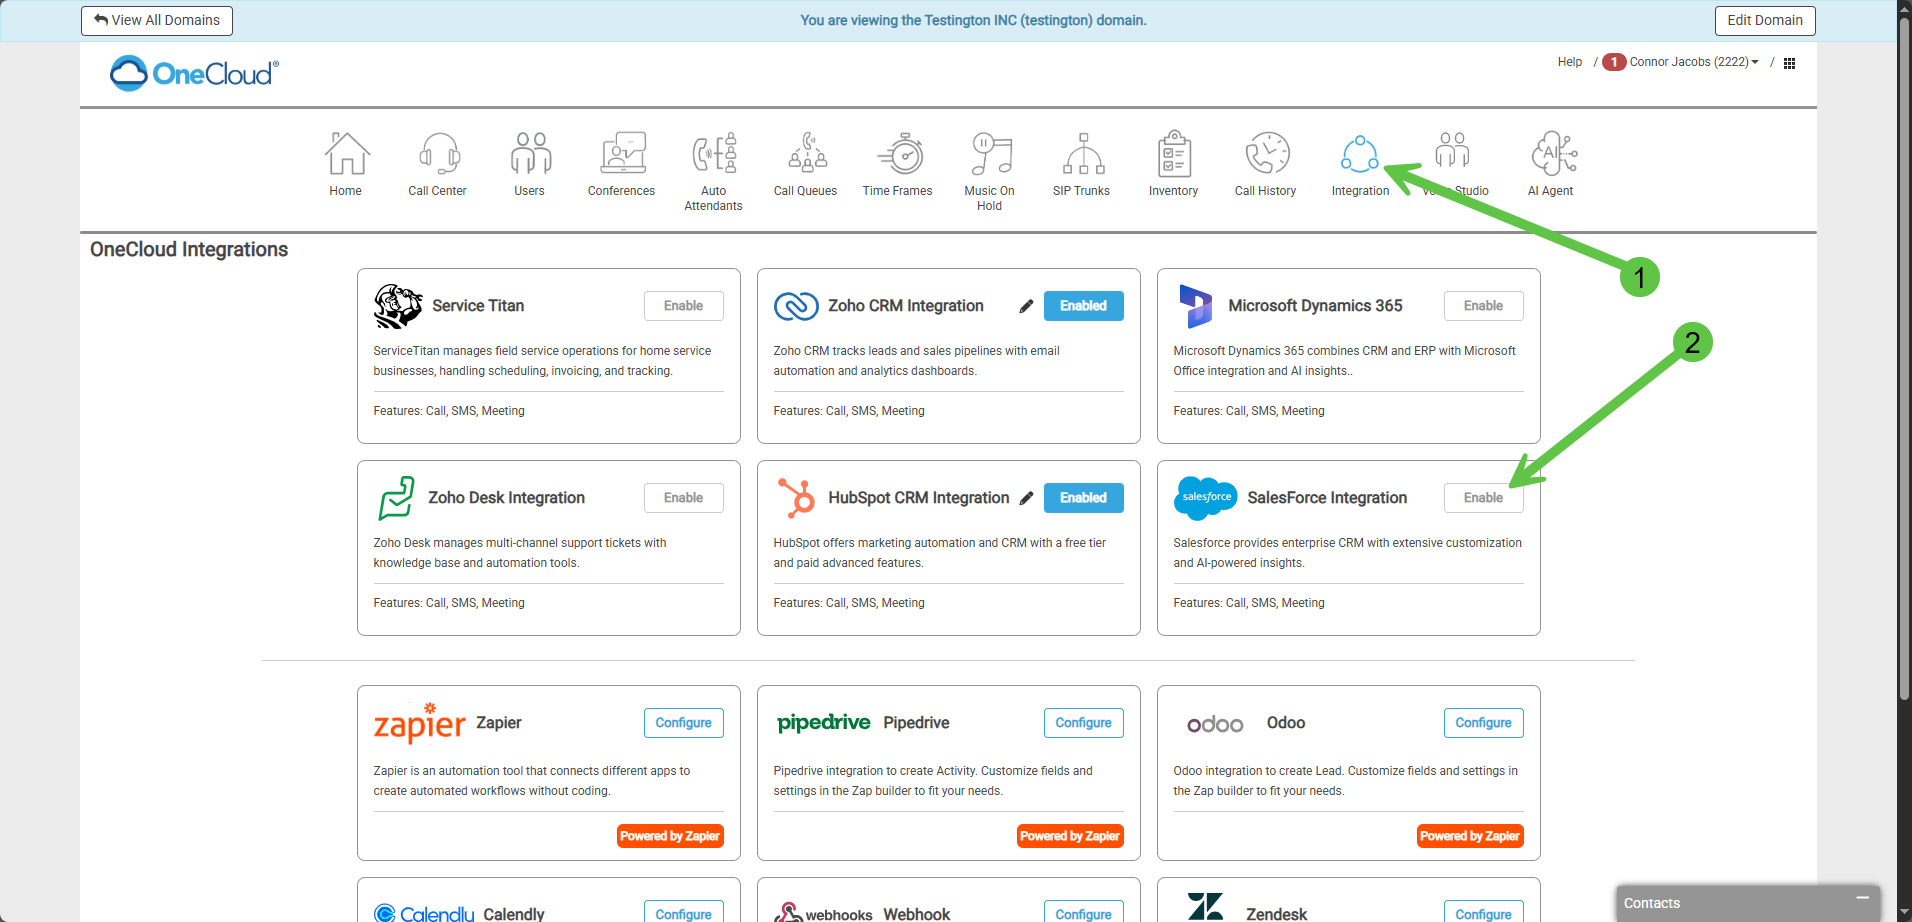The width and height of the screenshot is (1912, 922).
Task: Go to the Call Queues icon
Action: coord(806,155)
